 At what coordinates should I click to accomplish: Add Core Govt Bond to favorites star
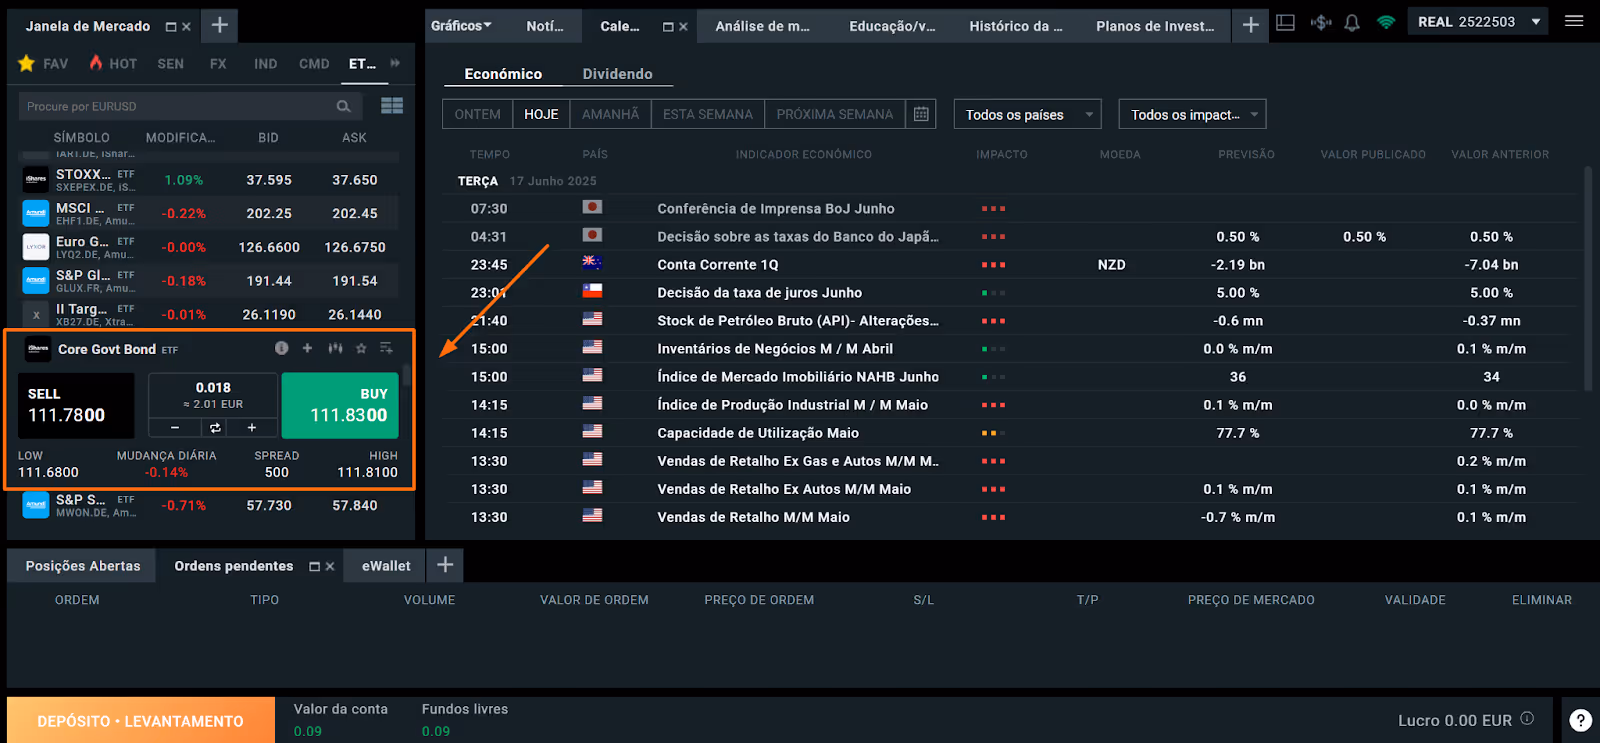[361, 348]
